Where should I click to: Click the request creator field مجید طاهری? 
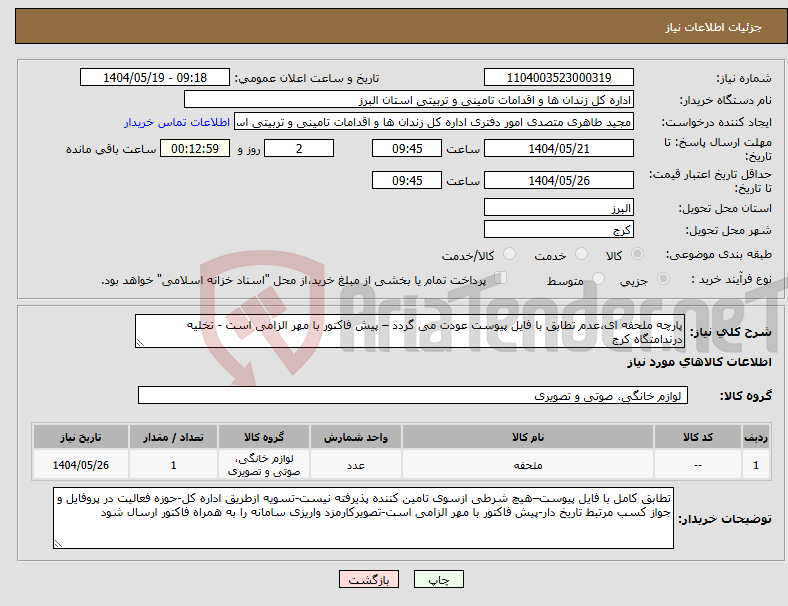[434, 122]
